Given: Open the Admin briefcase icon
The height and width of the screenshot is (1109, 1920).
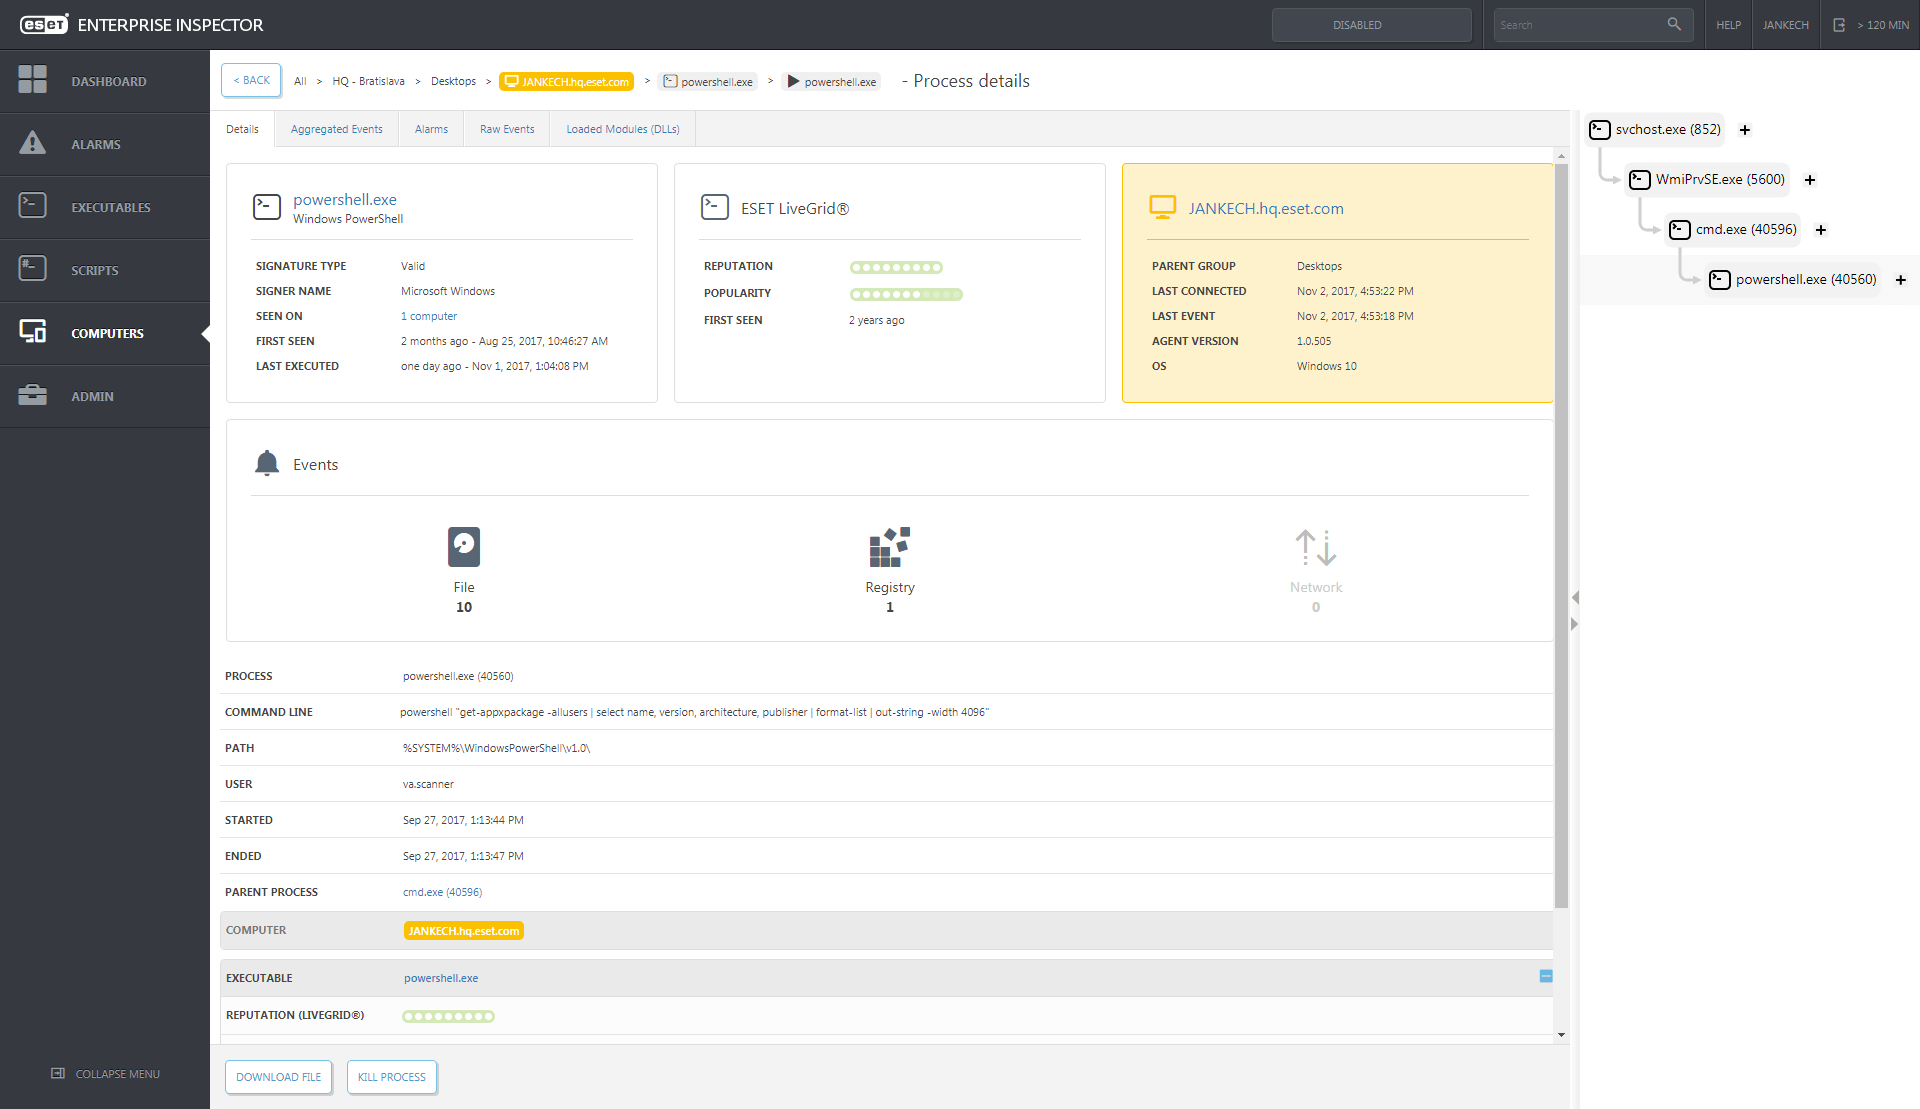Looking at the screenshot, I should point(33,395).
